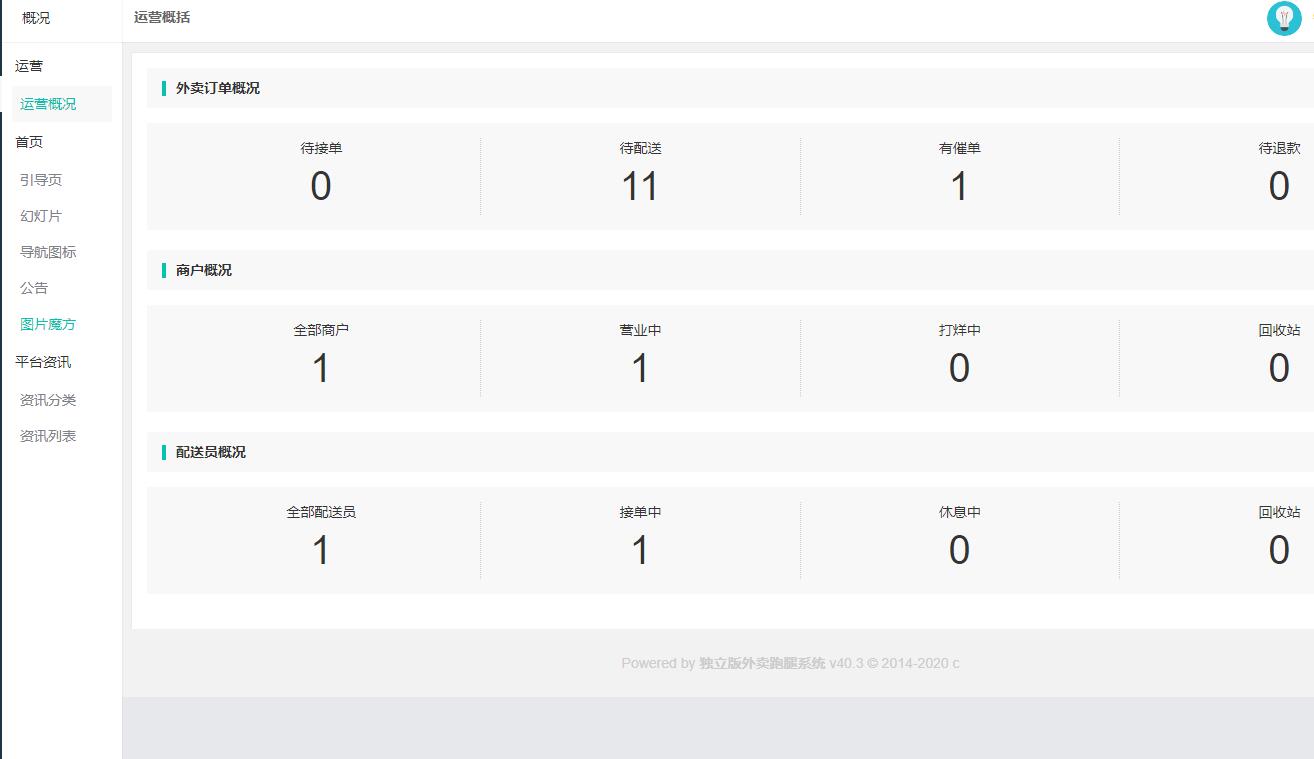Click the 全部配送员 count
Image resolution: width=1314 pixels, height=759 pixels.
tap(321, 551)
